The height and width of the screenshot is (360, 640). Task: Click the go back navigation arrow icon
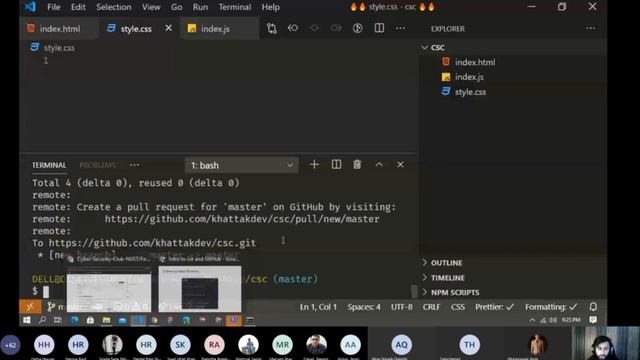click(x=293, y=28)
